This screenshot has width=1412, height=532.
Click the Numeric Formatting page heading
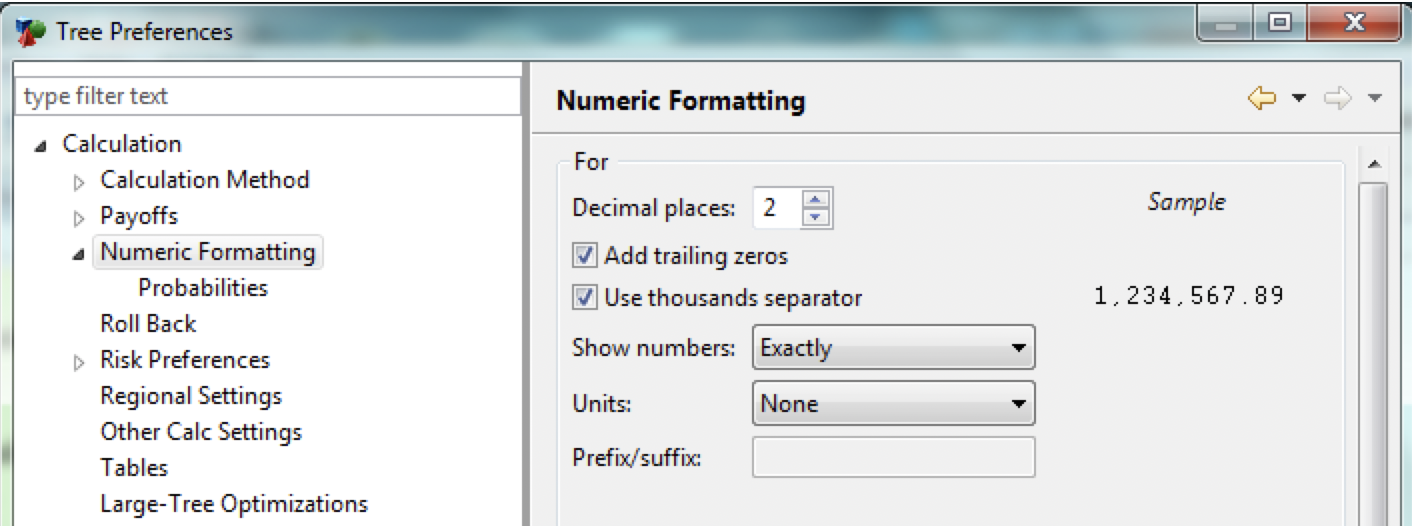[x=680, y=100]
